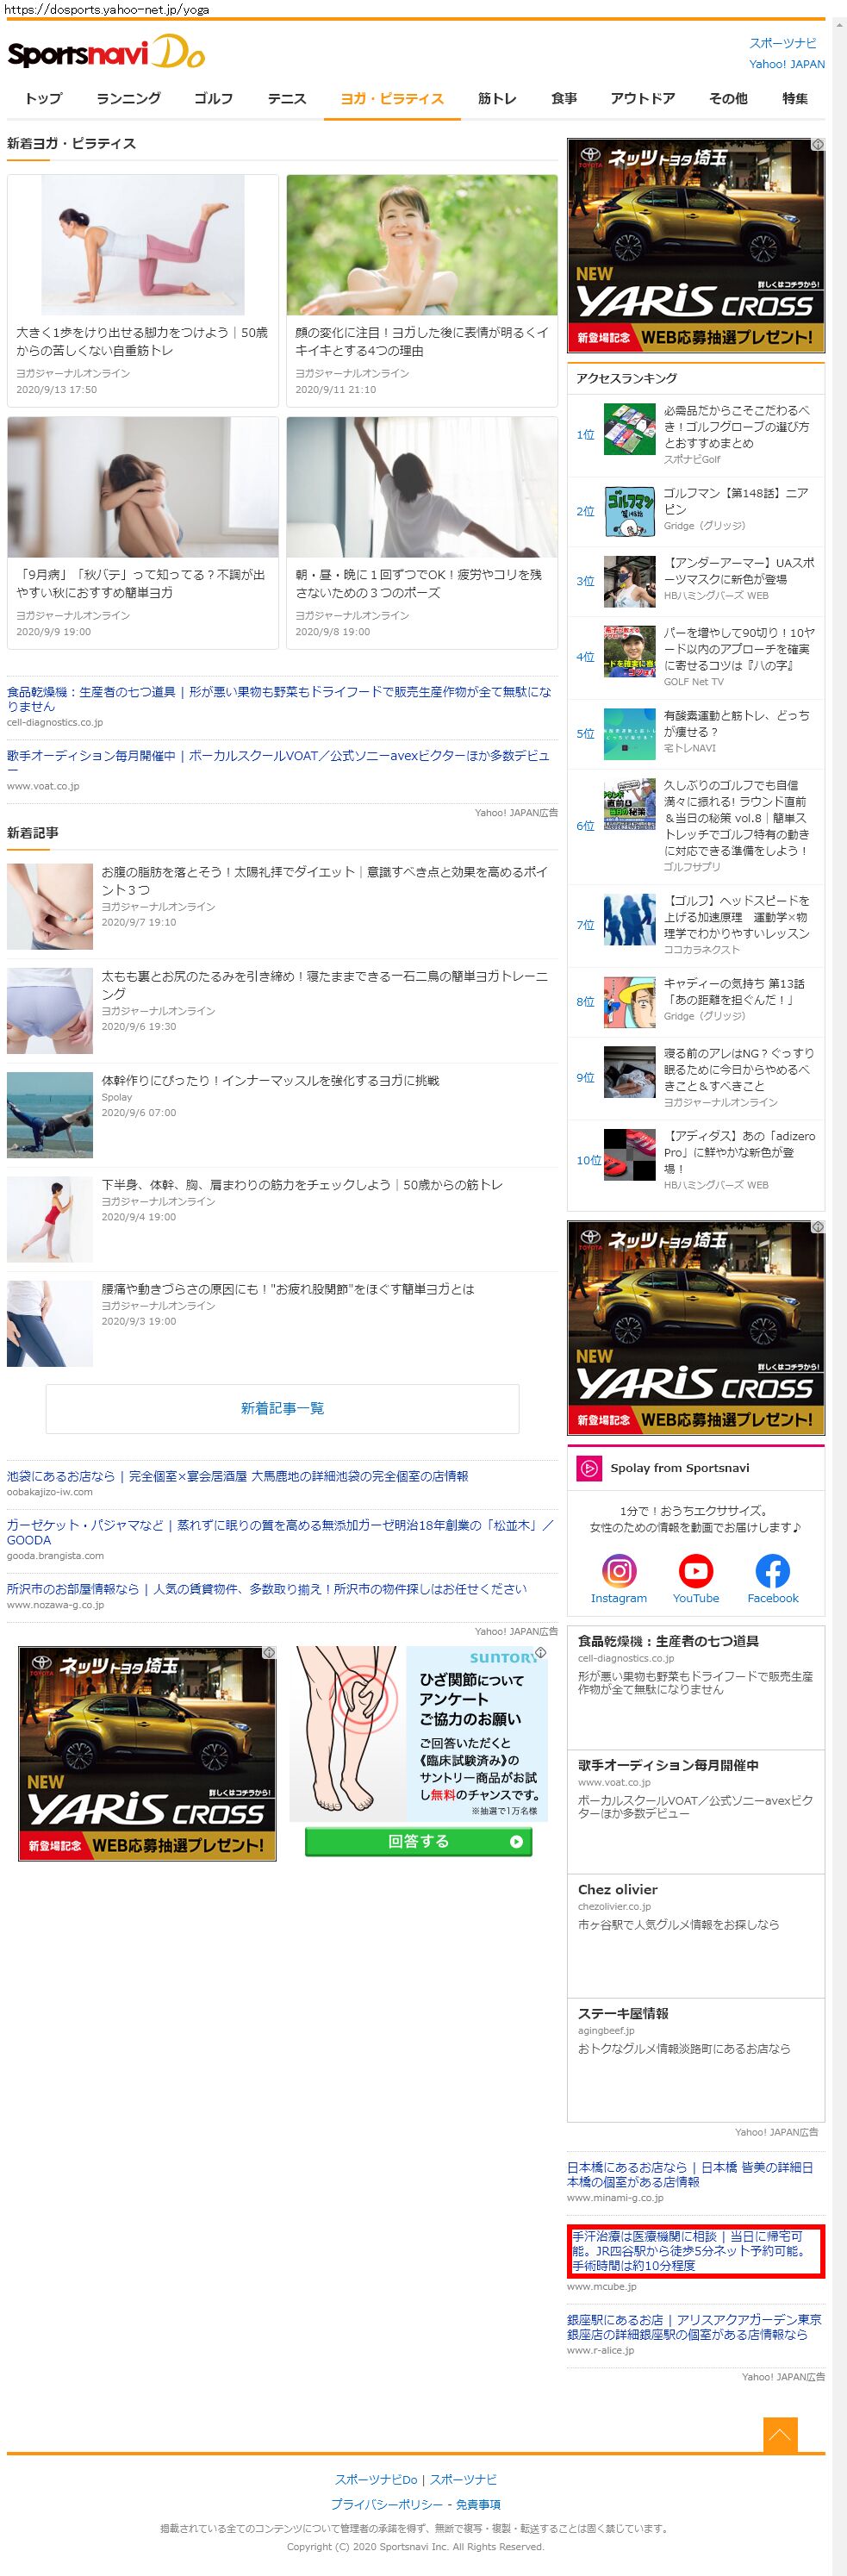Open the 太陽礼拝でダイエット article thumbnail
Screen dimensions: 847x2576
(x=50, y=906)
